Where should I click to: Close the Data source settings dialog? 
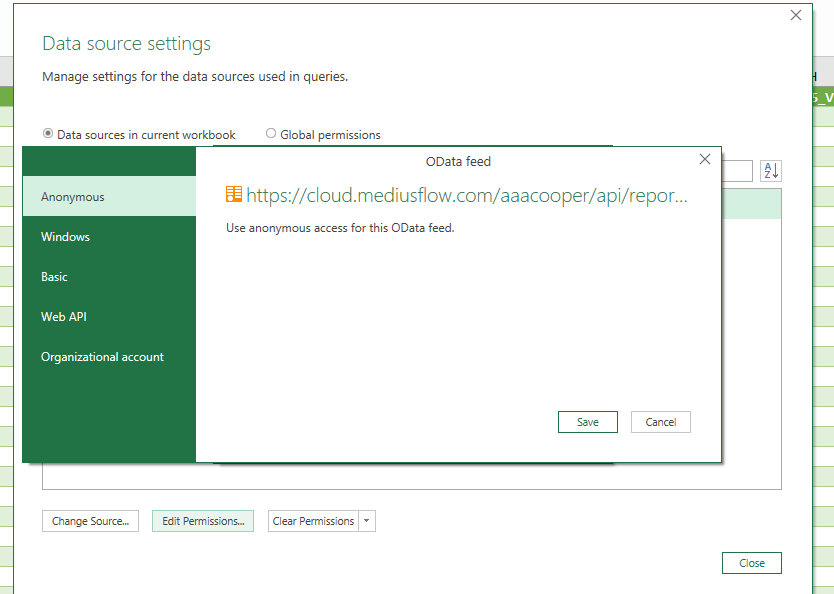[x=752, y=563]
